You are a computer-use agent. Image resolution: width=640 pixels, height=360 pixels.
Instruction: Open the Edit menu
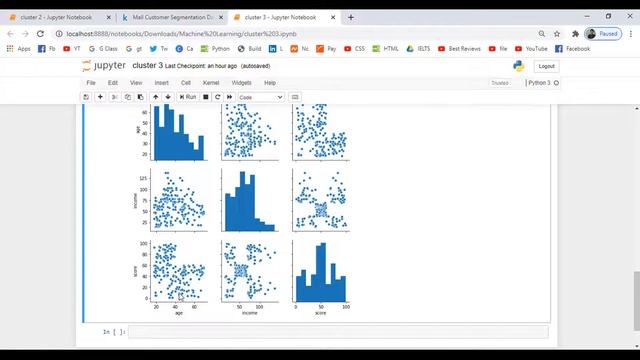(x=113, y=83)
